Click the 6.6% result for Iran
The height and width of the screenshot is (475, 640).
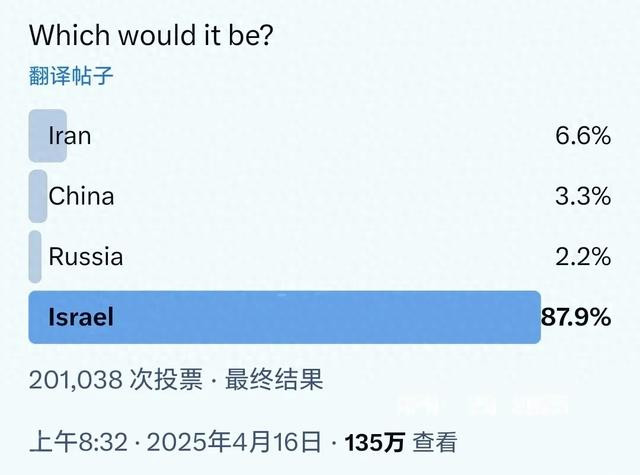pos(583,136)
